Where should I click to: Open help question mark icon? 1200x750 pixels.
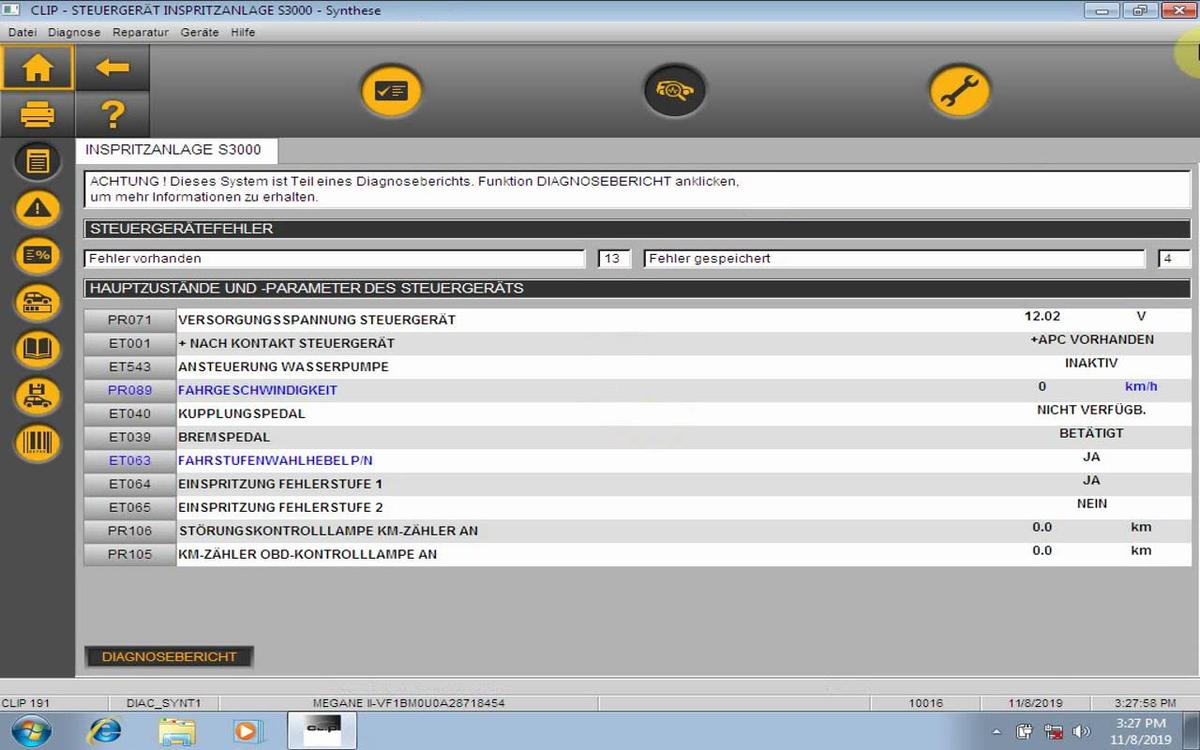point(112,115)
